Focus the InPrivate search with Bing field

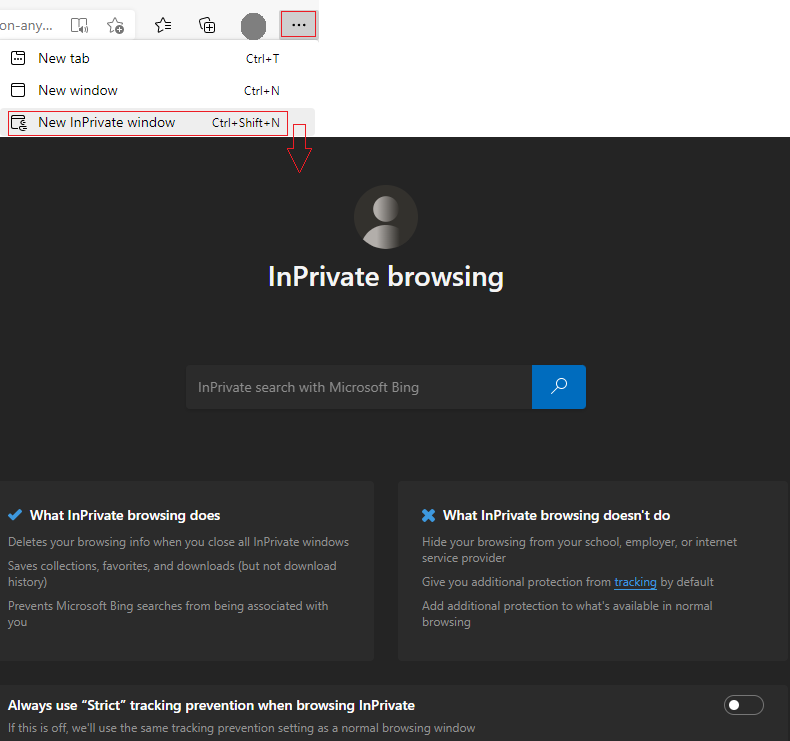pyautogui.click(x=359, y=387)
